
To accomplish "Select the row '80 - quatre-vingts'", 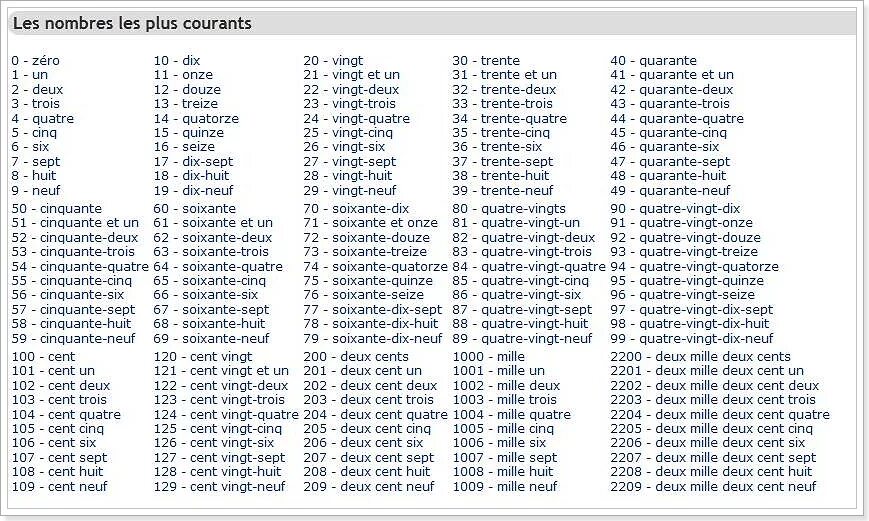I will [x=509, y=208].
